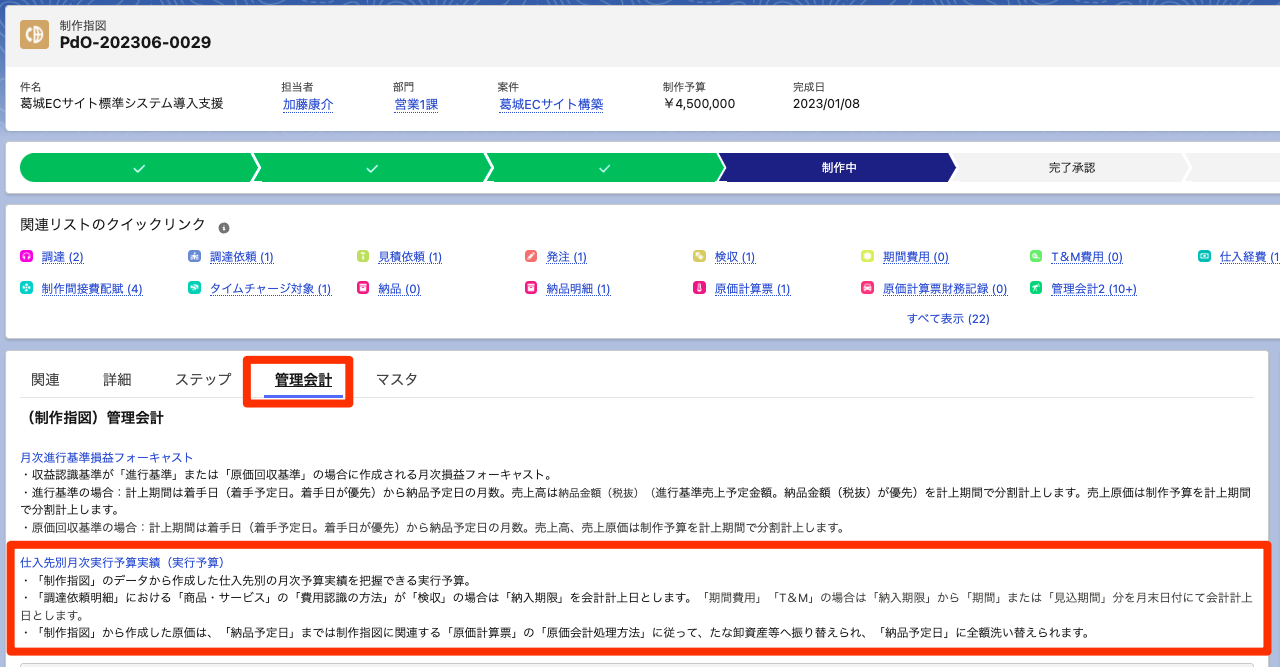The height and width of the screenshot is (667, 1280).
Task: Open 担当者 link 加藤康介
Action: click(x=307, y=104)
